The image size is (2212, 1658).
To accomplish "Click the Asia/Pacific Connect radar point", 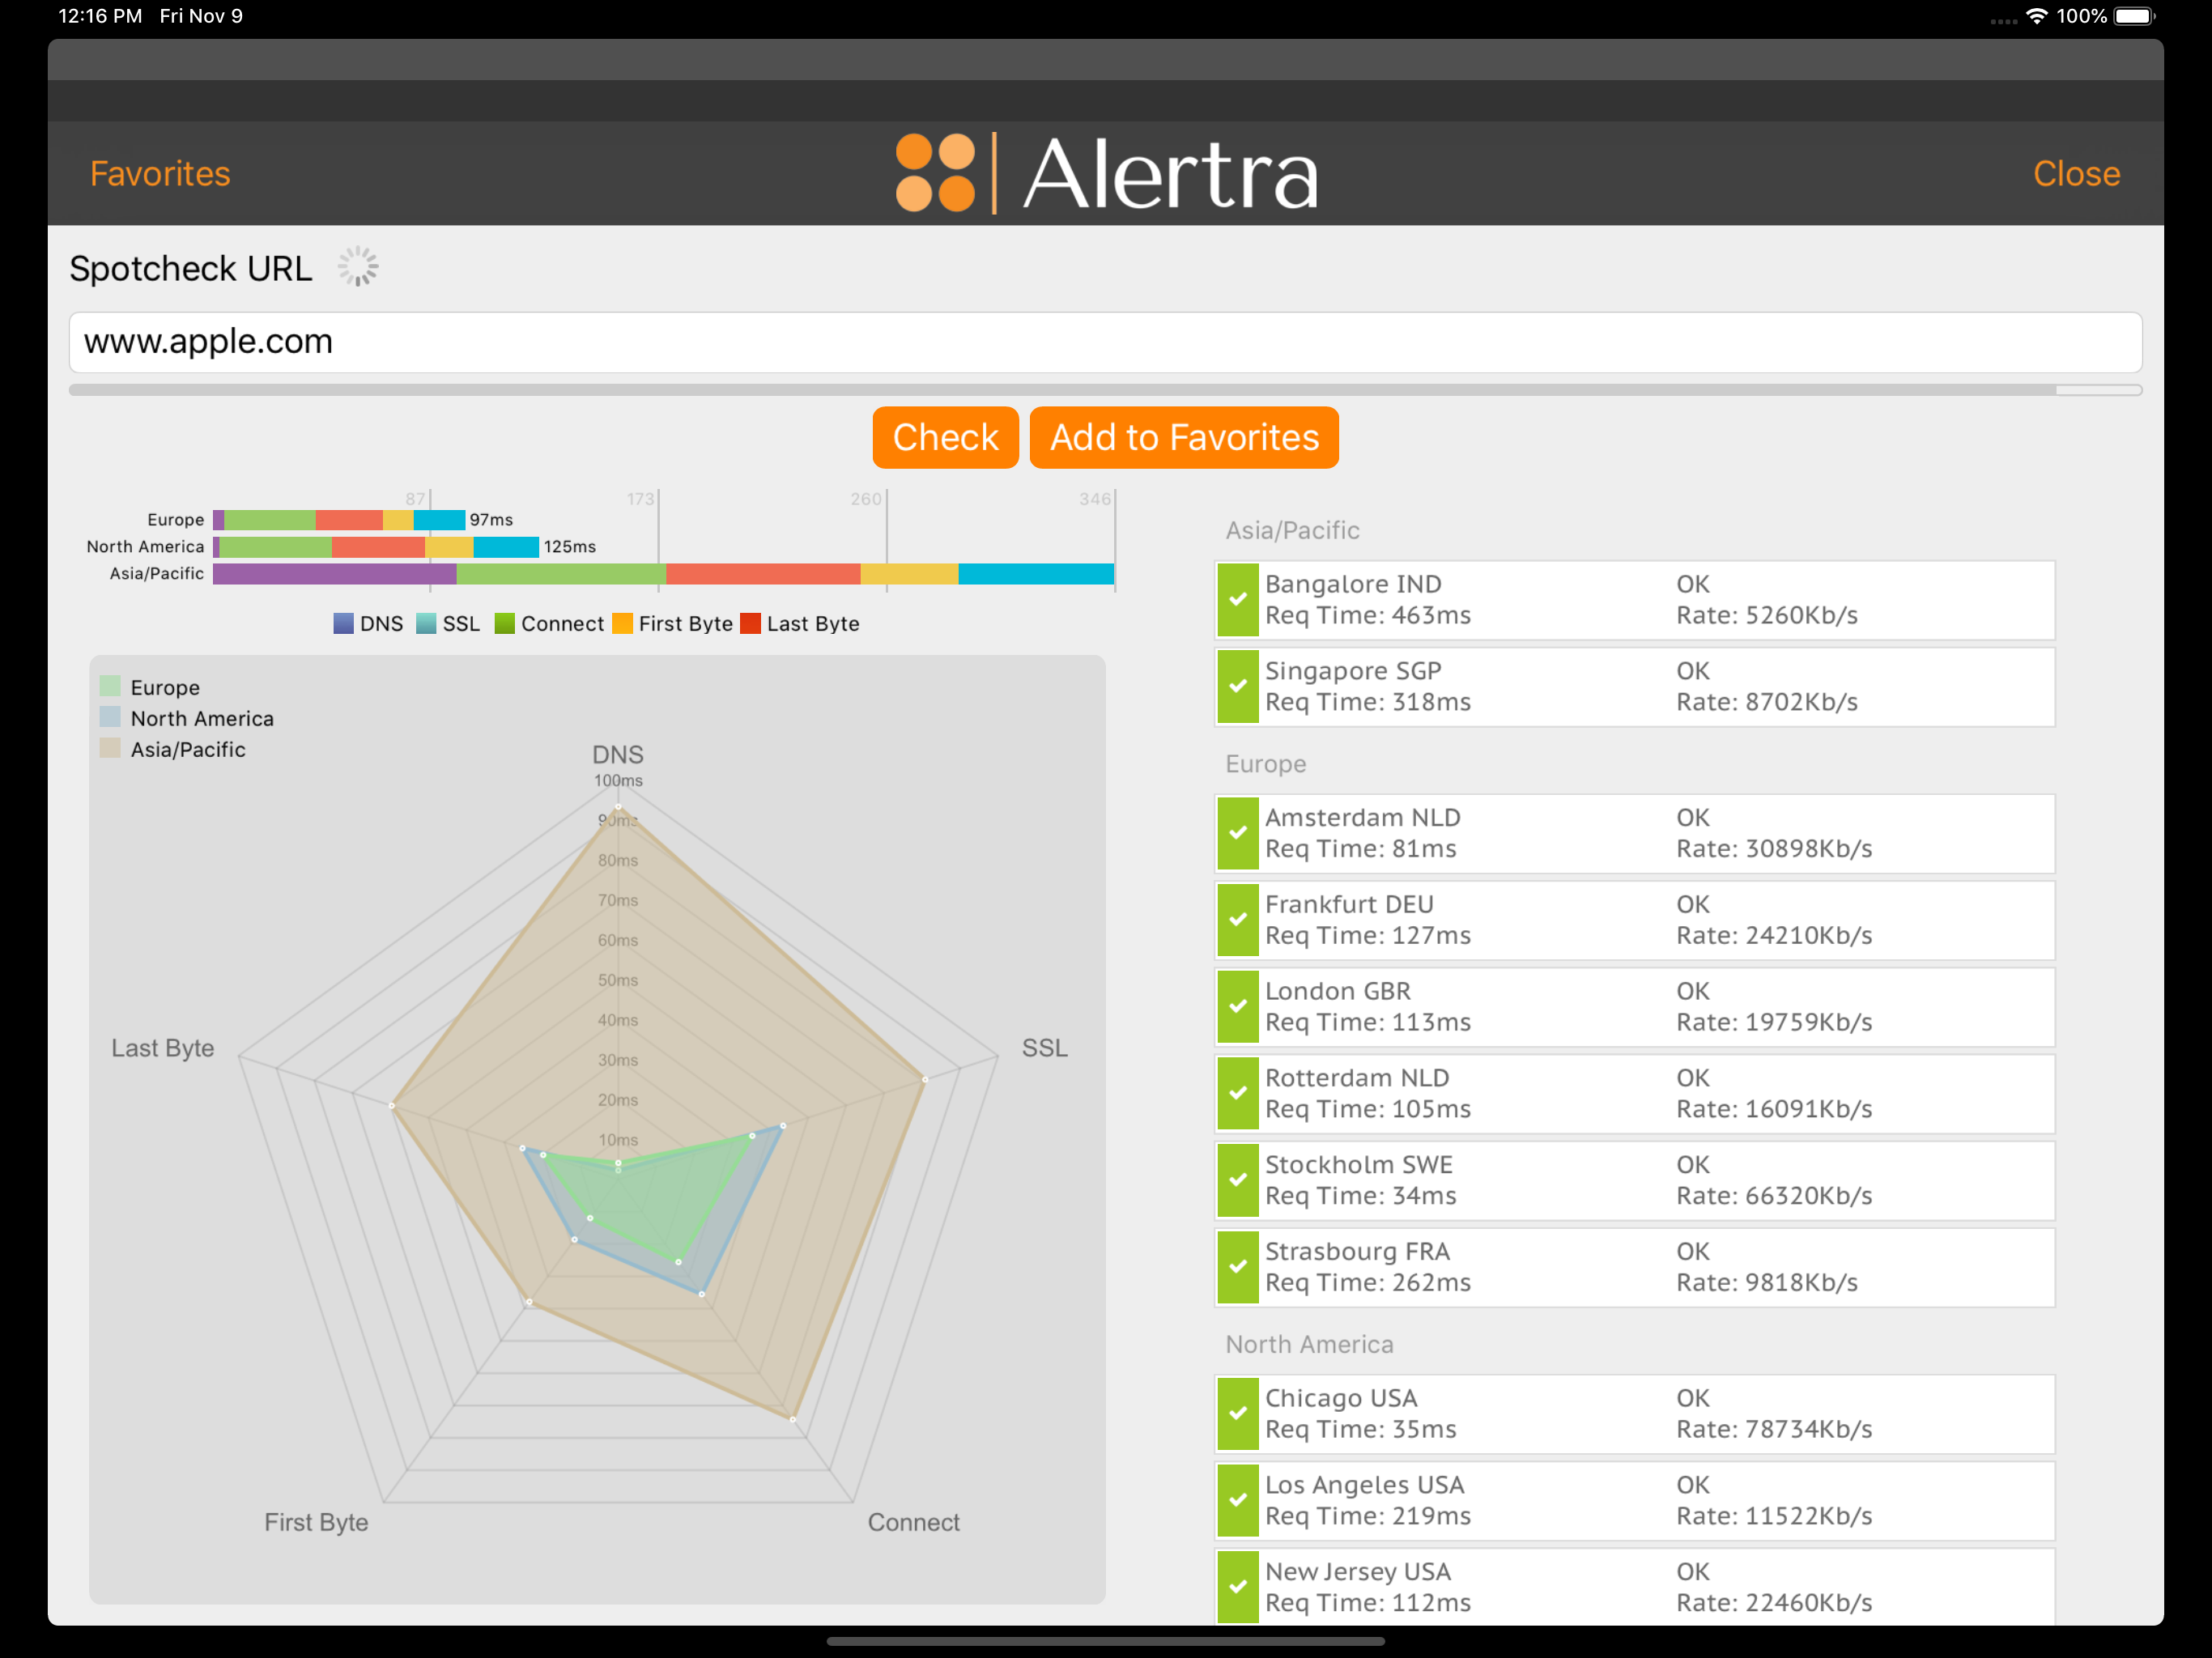I will click(x=793, y=1419).
